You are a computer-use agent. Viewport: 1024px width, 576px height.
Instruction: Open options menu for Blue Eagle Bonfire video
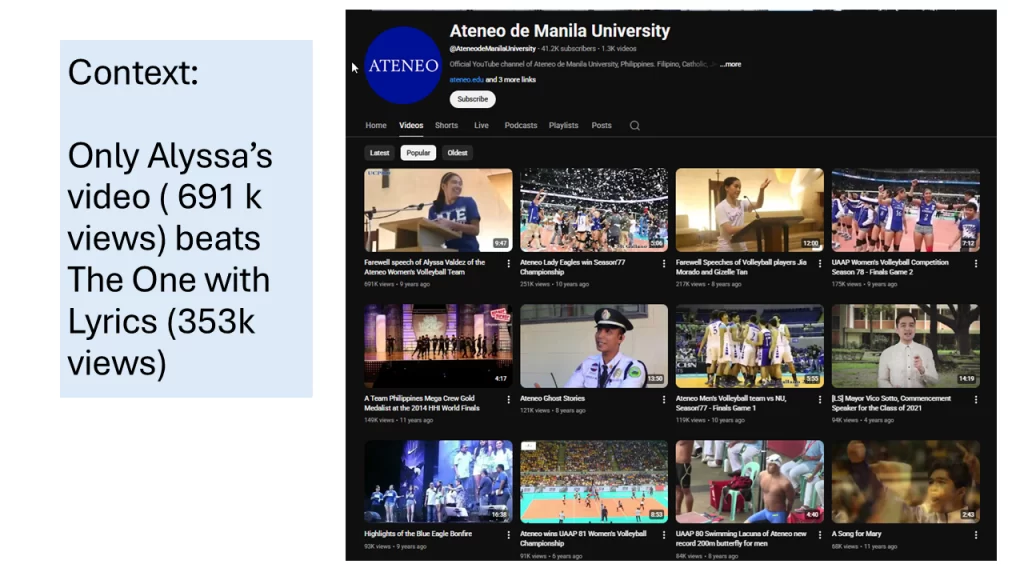click(x=508, y=535)
